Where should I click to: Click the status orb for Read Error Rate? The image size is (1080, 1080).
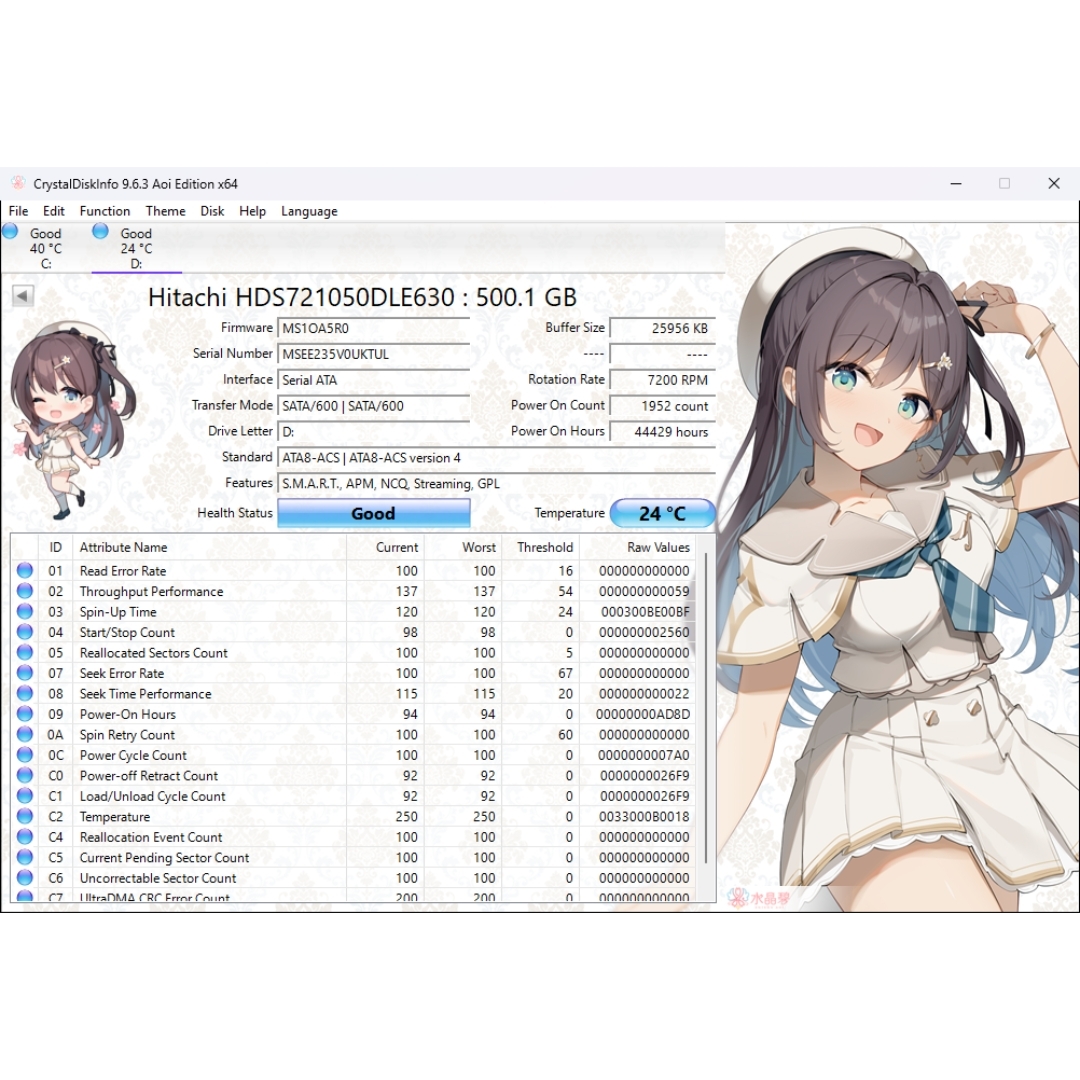pyautogui.click(x=25, y=570)
